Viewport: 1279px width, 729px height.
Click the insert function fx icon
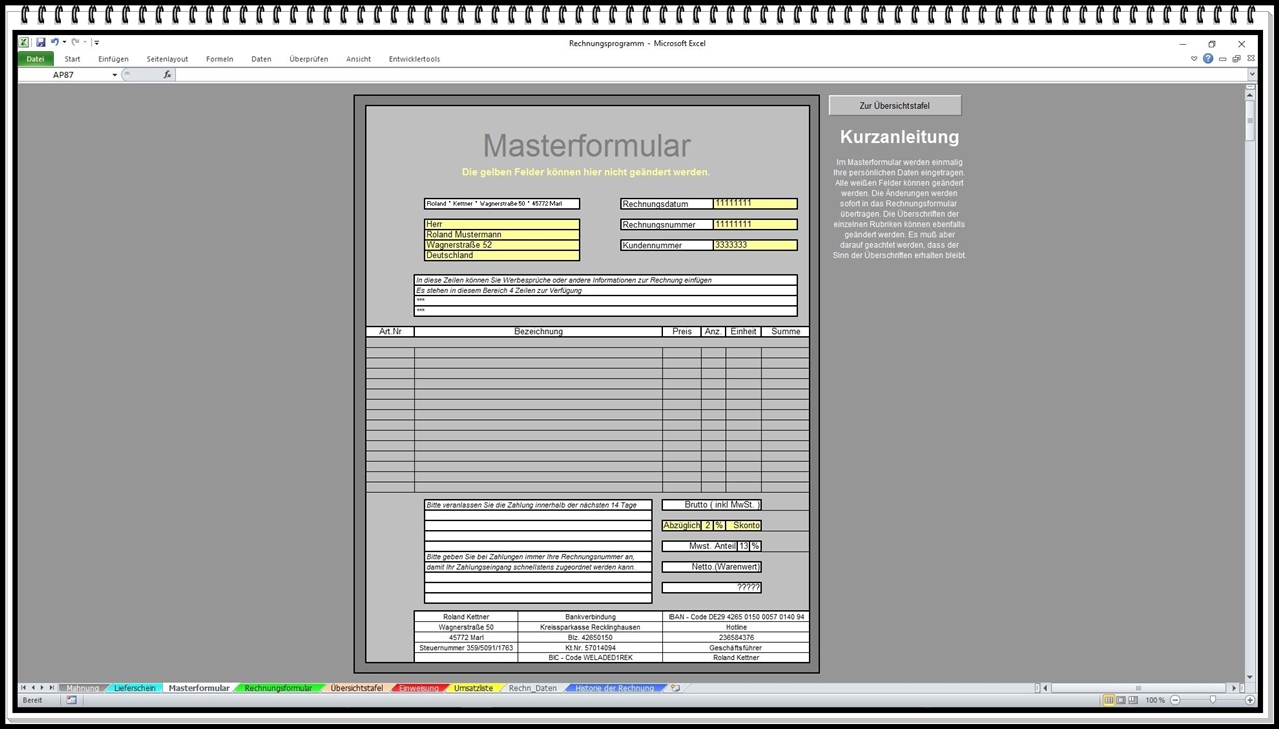tap(167, 75)
